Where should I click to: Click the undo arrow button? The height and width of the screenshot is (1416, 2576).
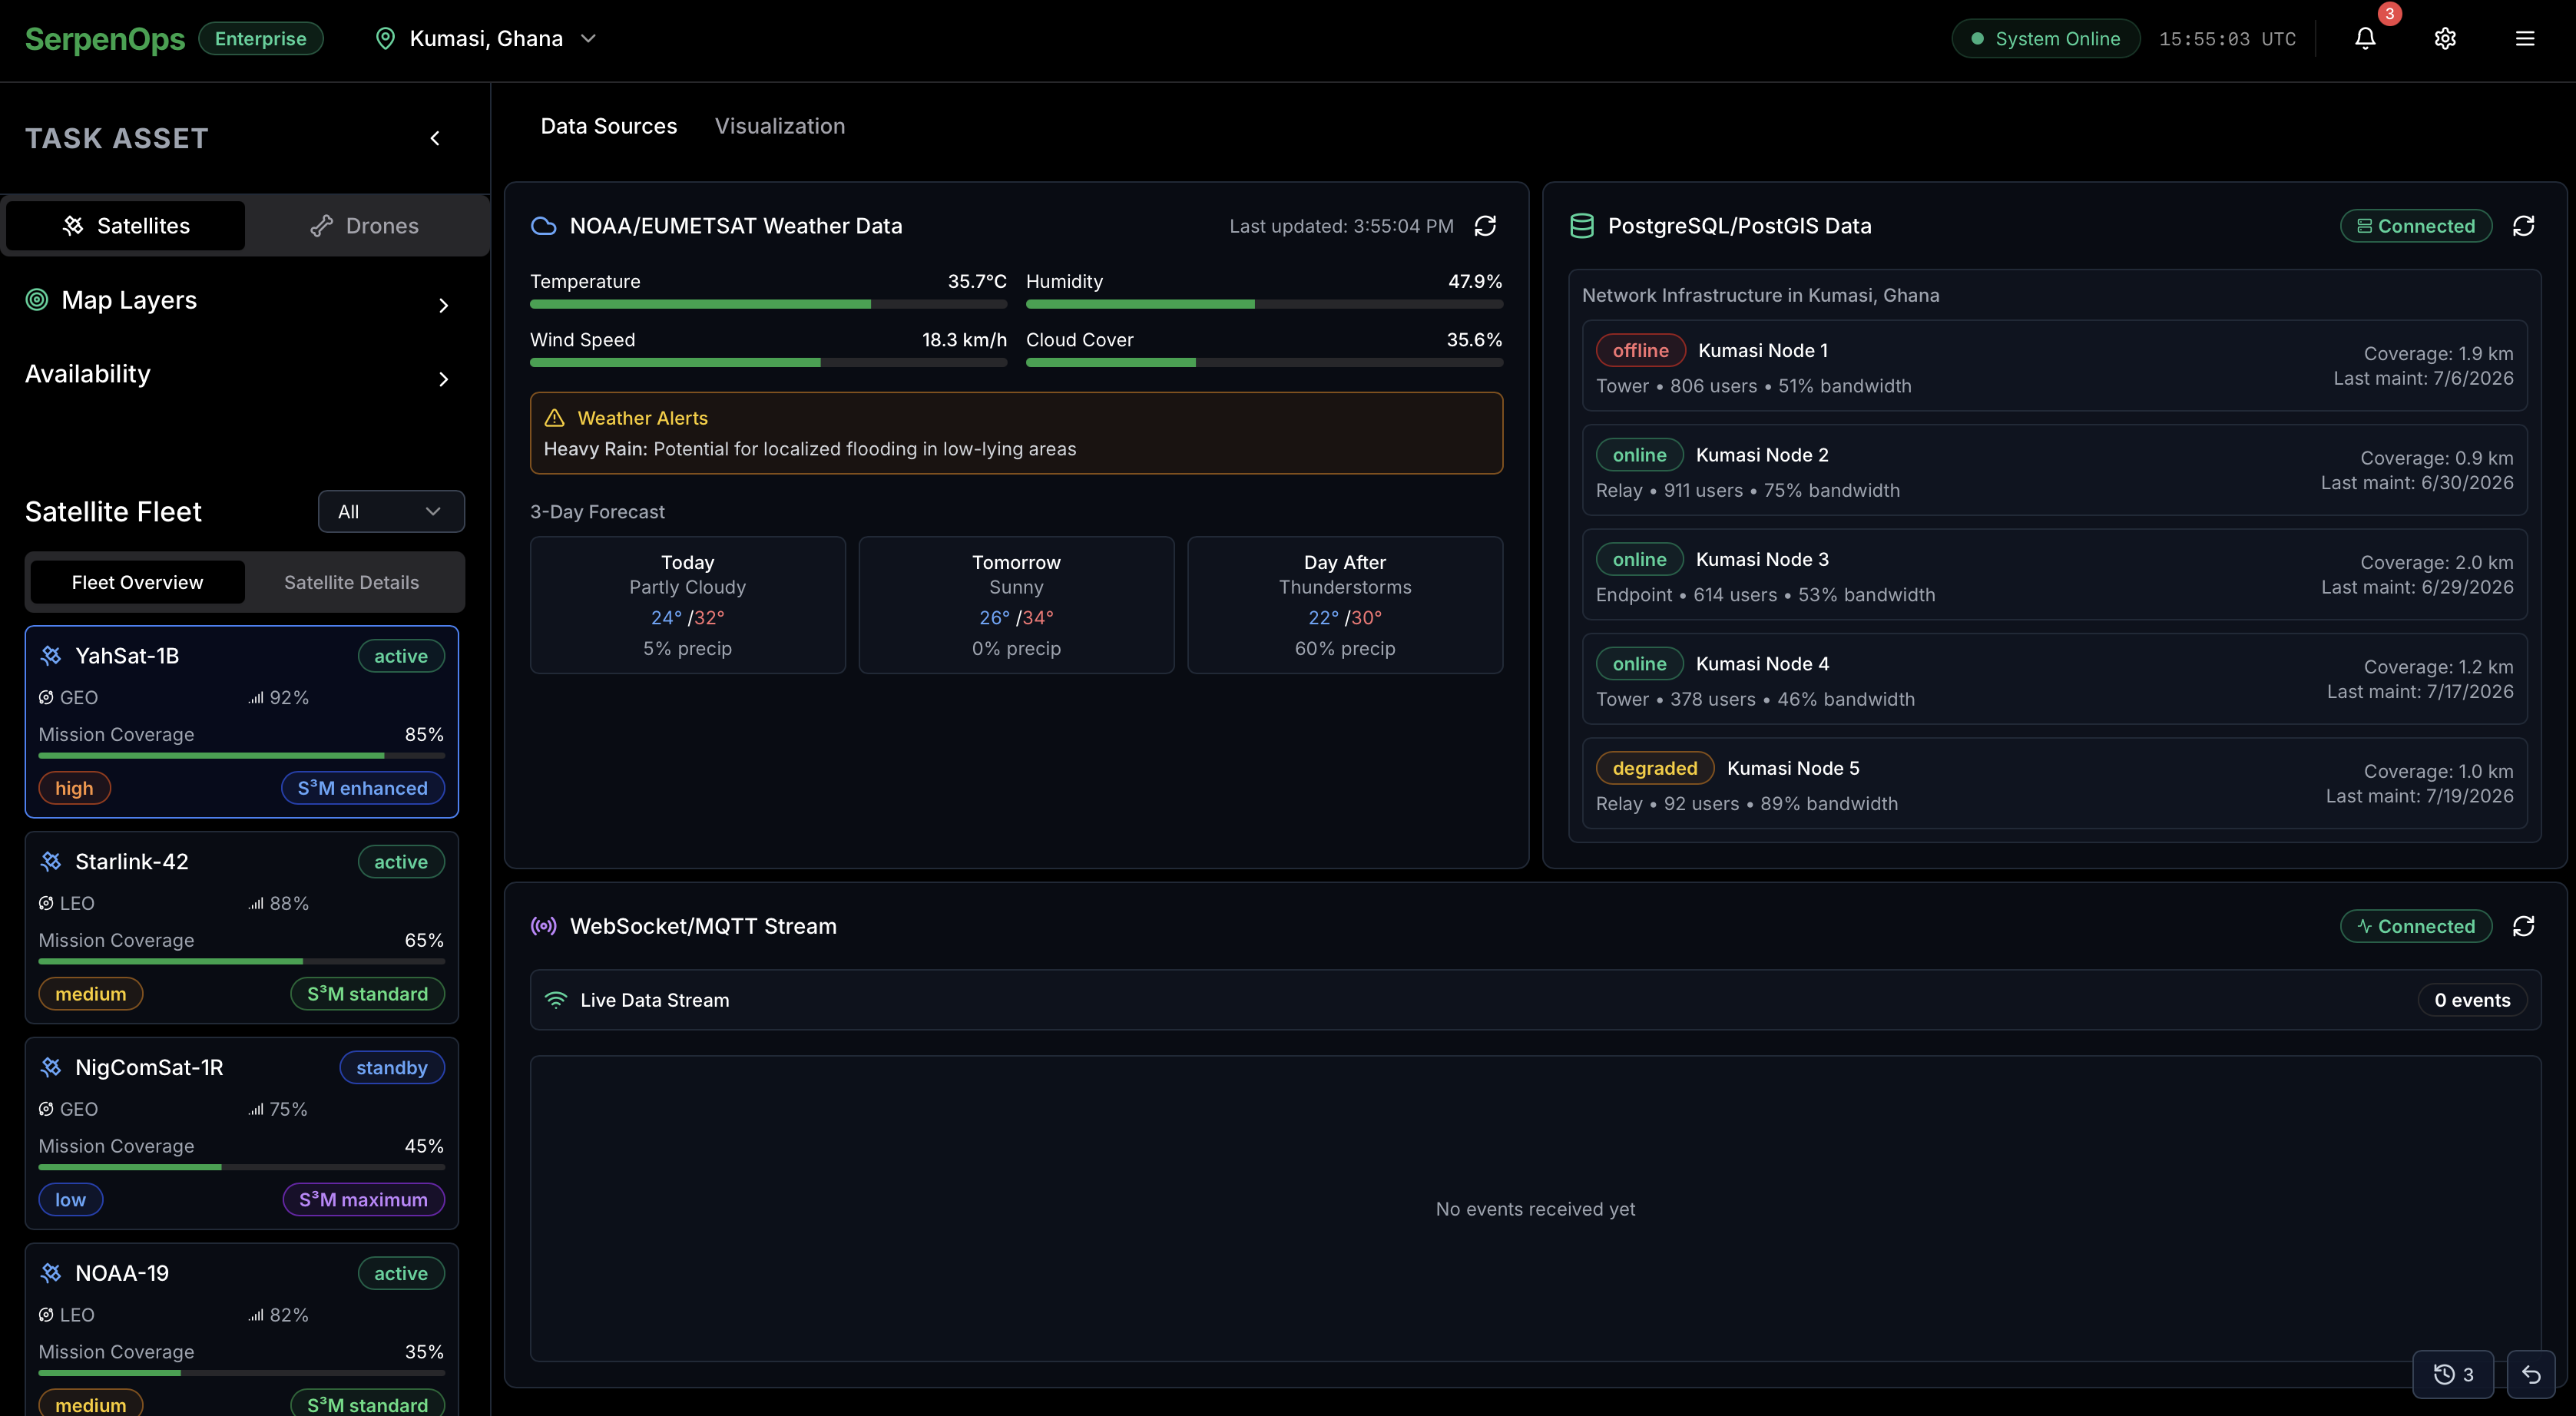click(x=2531, y=1374)
